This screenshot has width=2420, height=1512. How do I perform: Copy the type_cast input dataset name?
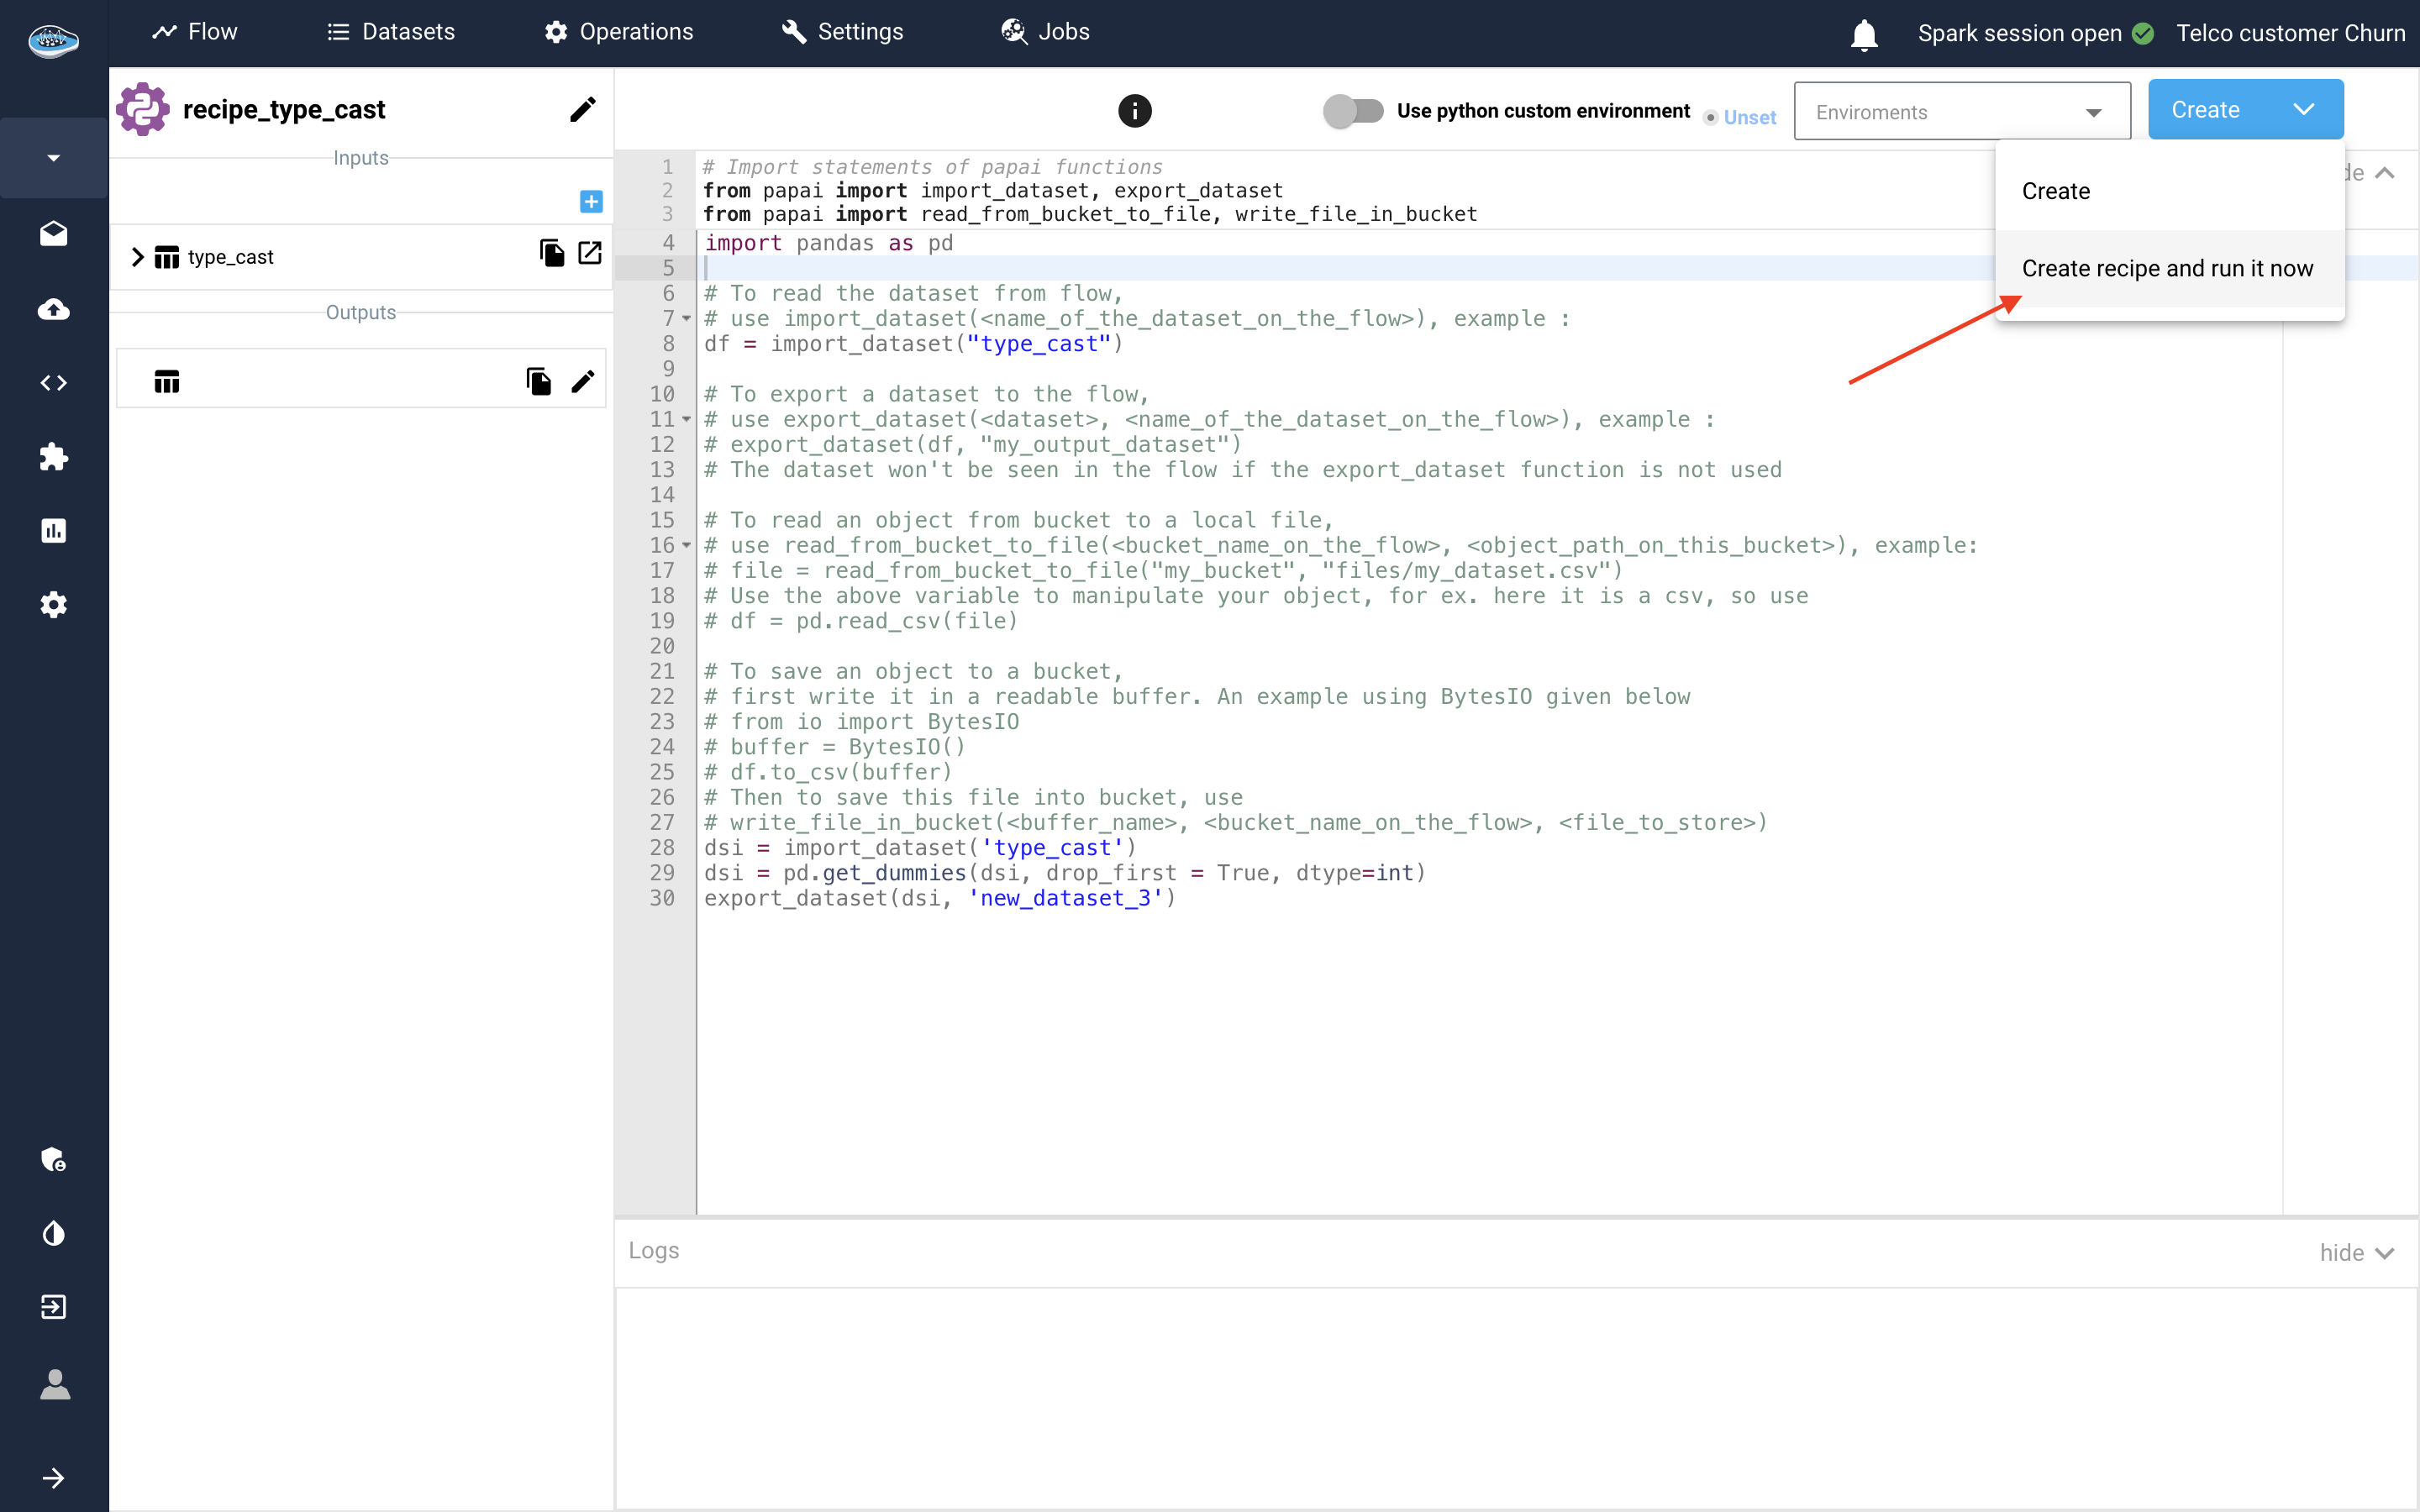coord(551,254)
